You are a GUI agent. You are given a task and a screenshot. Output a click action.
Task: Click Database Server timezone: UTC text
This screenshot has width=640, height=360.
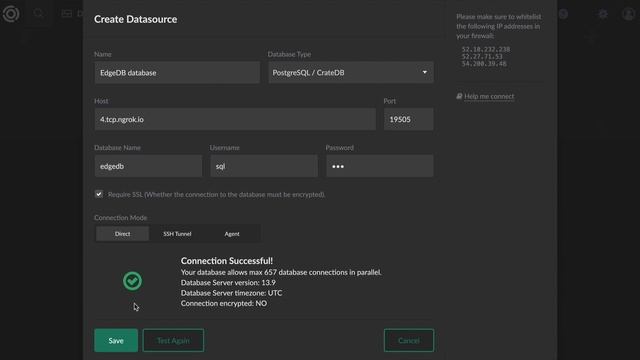tap(231, 293)
